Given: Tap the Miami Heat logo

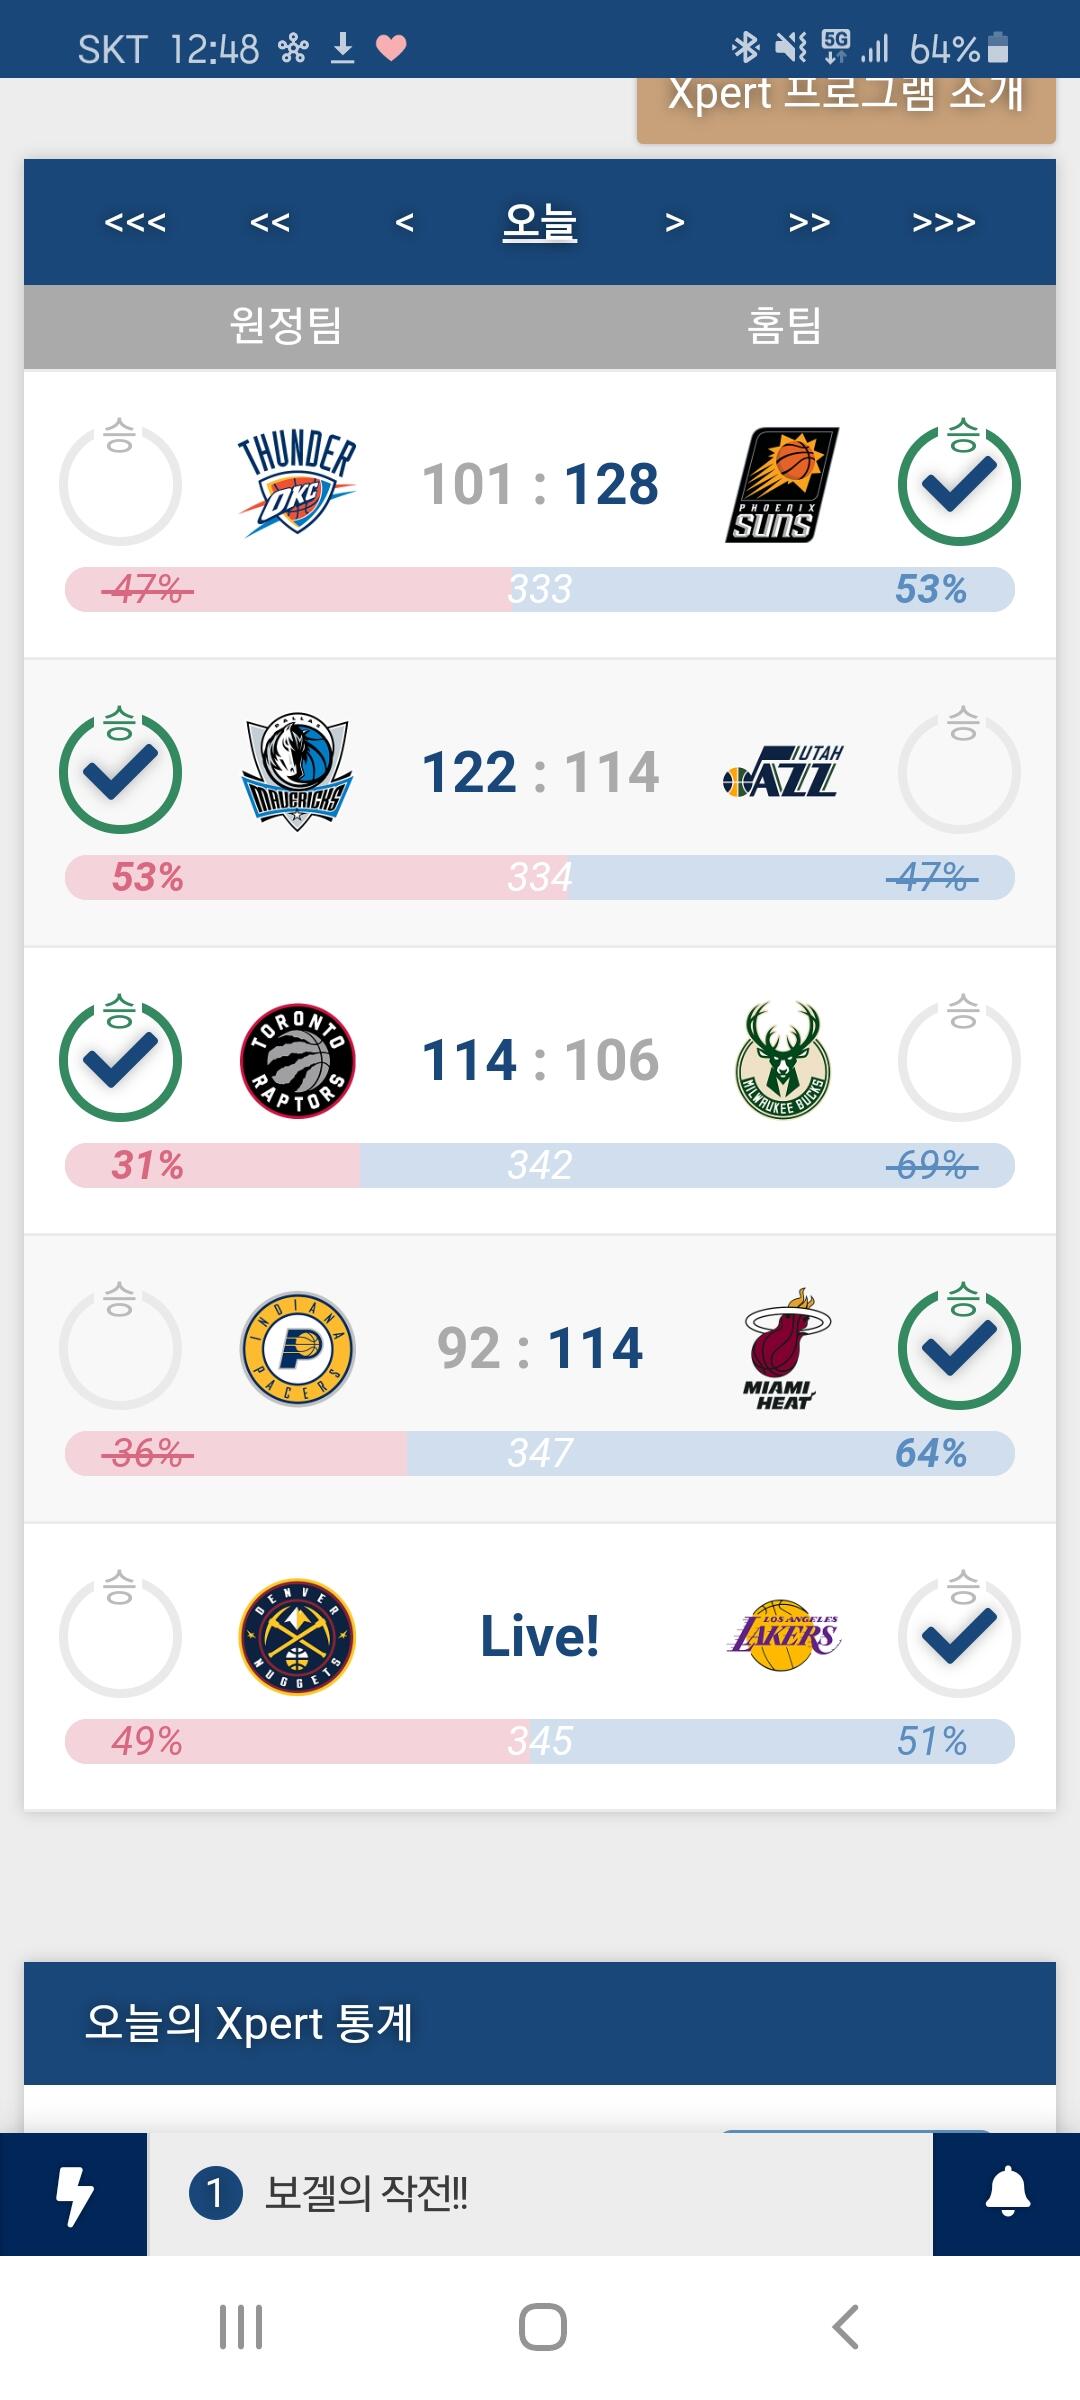Looking at the screenshot, I should click(784, 1349).
